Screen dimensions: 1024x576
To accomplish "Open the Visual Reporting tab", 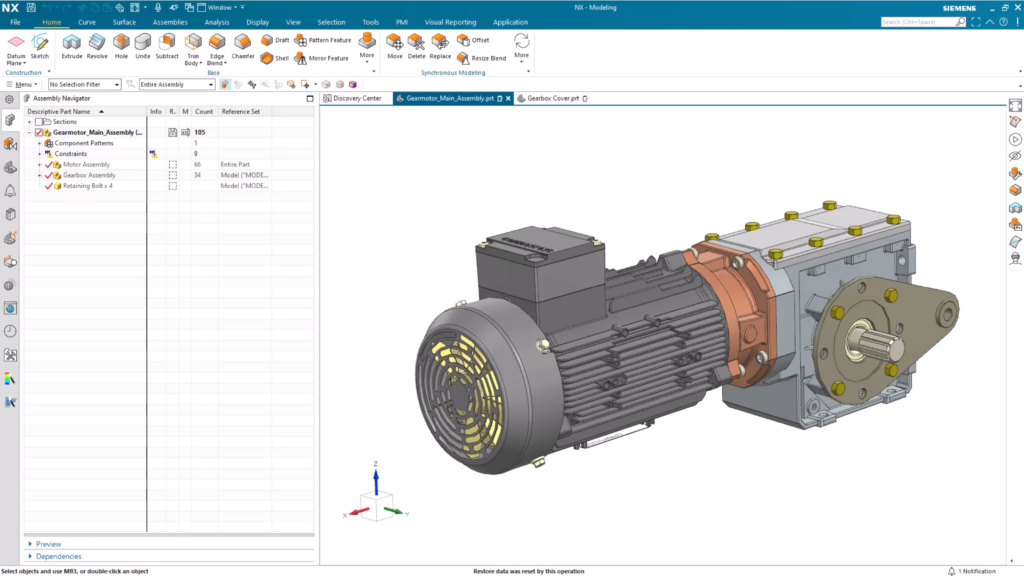I will pos(450,22).
